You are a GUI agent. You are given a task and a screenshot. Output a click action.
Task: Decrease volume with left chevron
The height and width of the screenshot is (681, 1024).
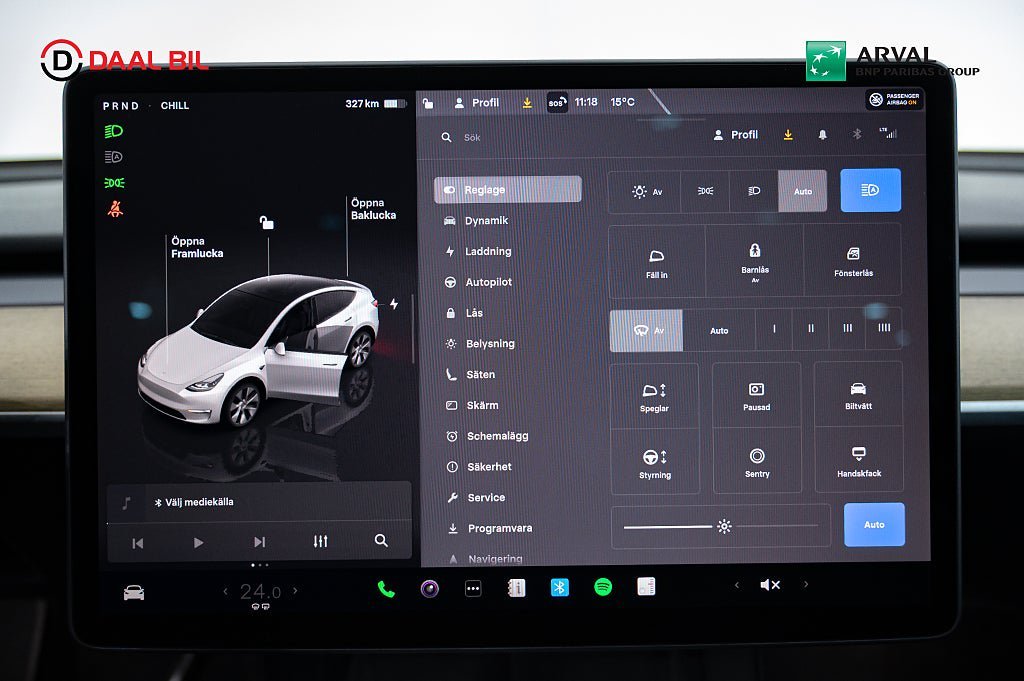coord(737,585)
